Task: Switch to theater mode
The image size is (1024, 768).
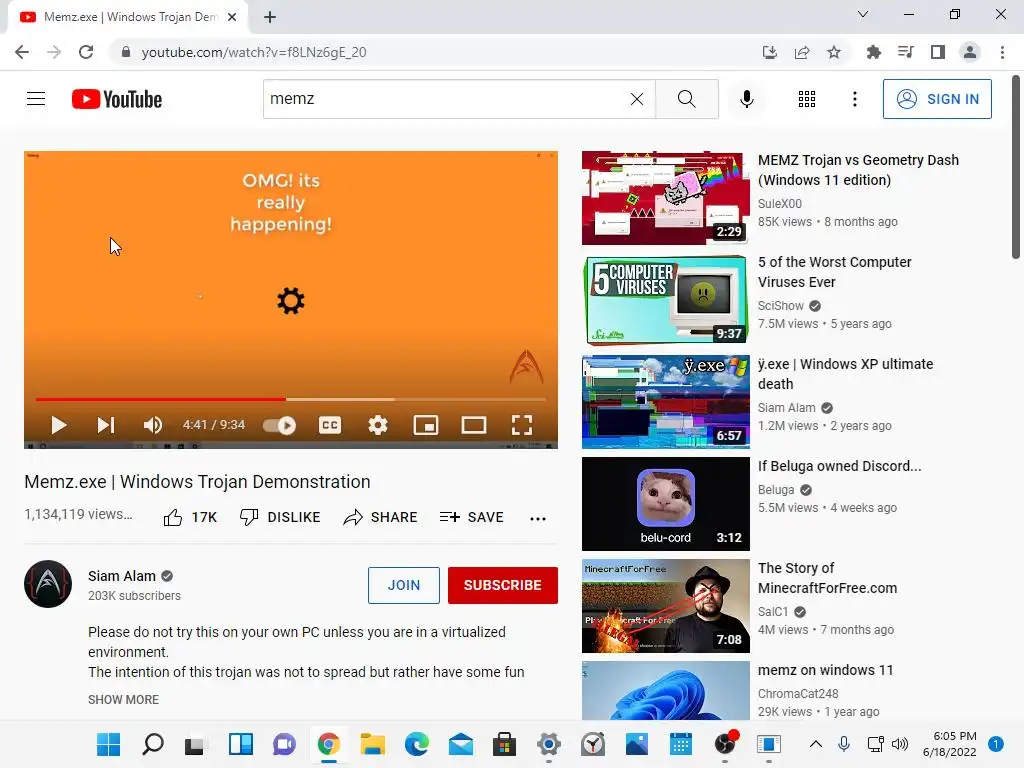Action: coord(473,425)
